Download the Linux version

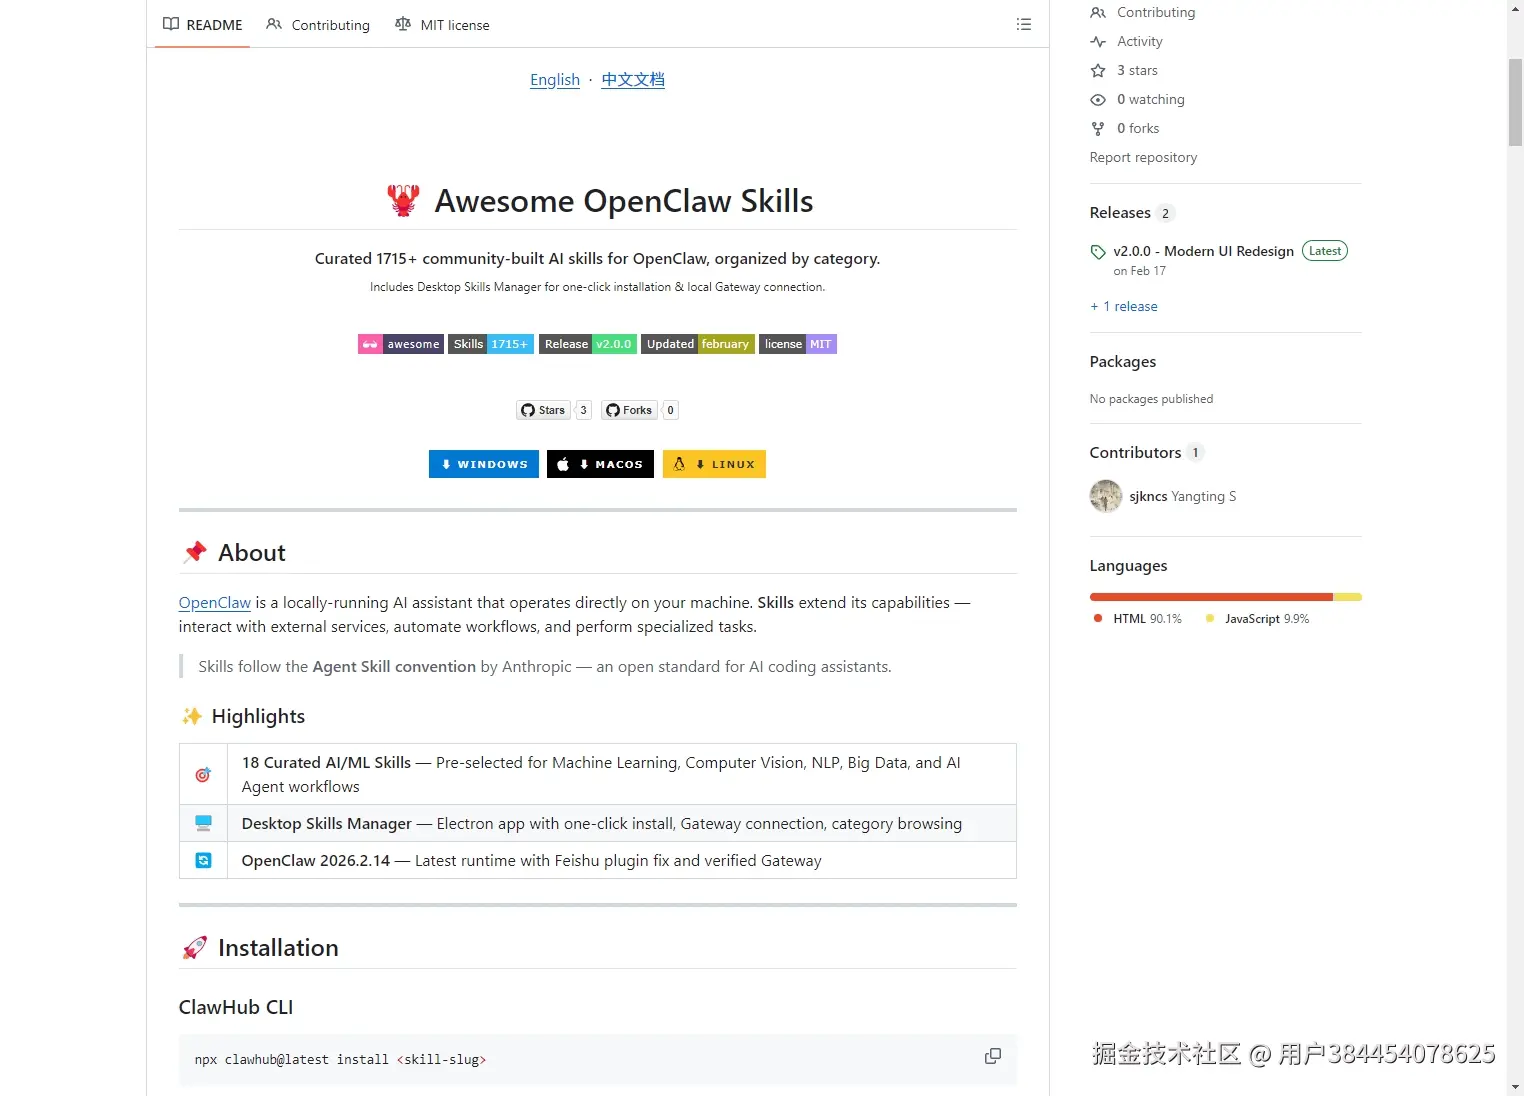click(x=714, y=464)
